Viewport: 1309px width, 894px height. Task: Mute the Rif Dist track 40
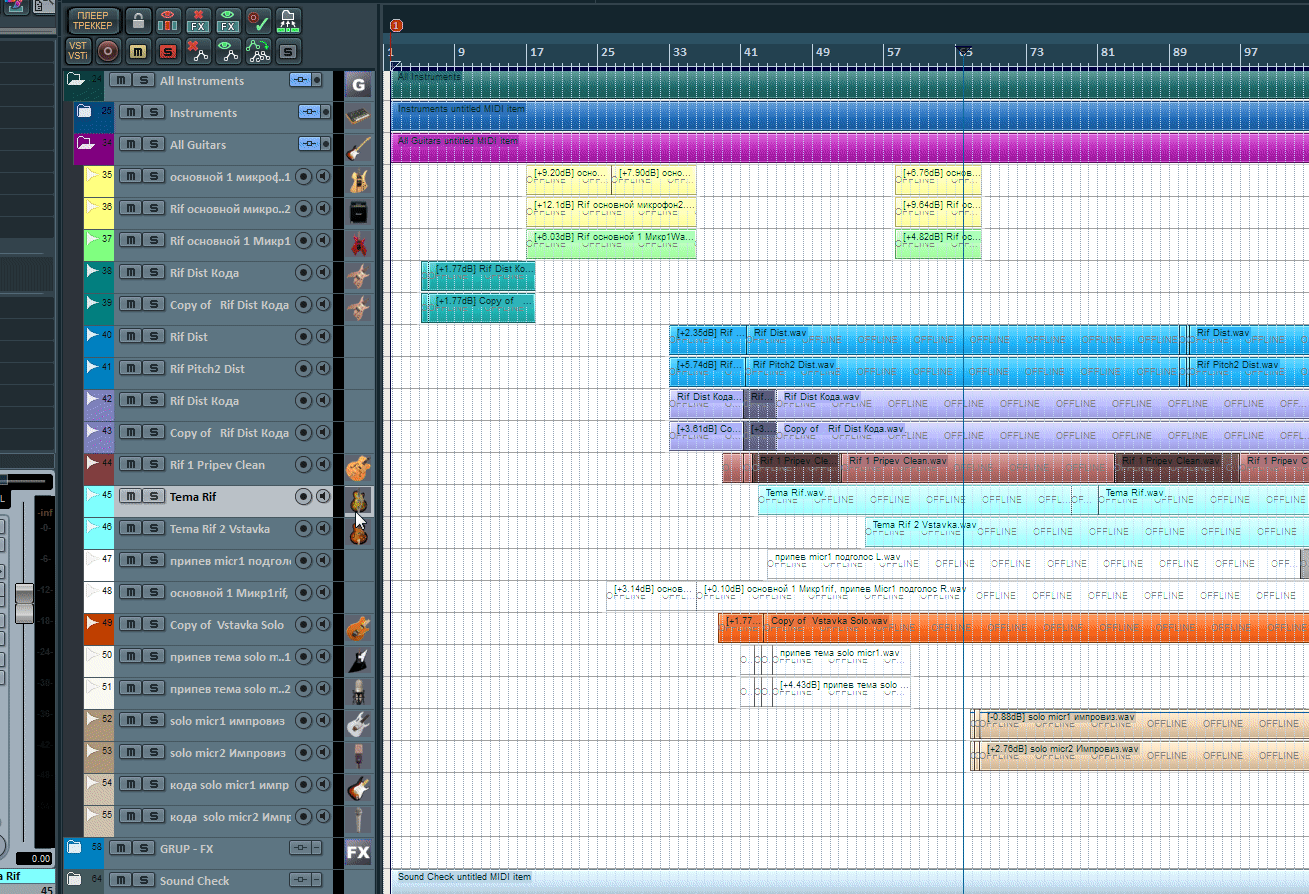click(x=130, y=337)
